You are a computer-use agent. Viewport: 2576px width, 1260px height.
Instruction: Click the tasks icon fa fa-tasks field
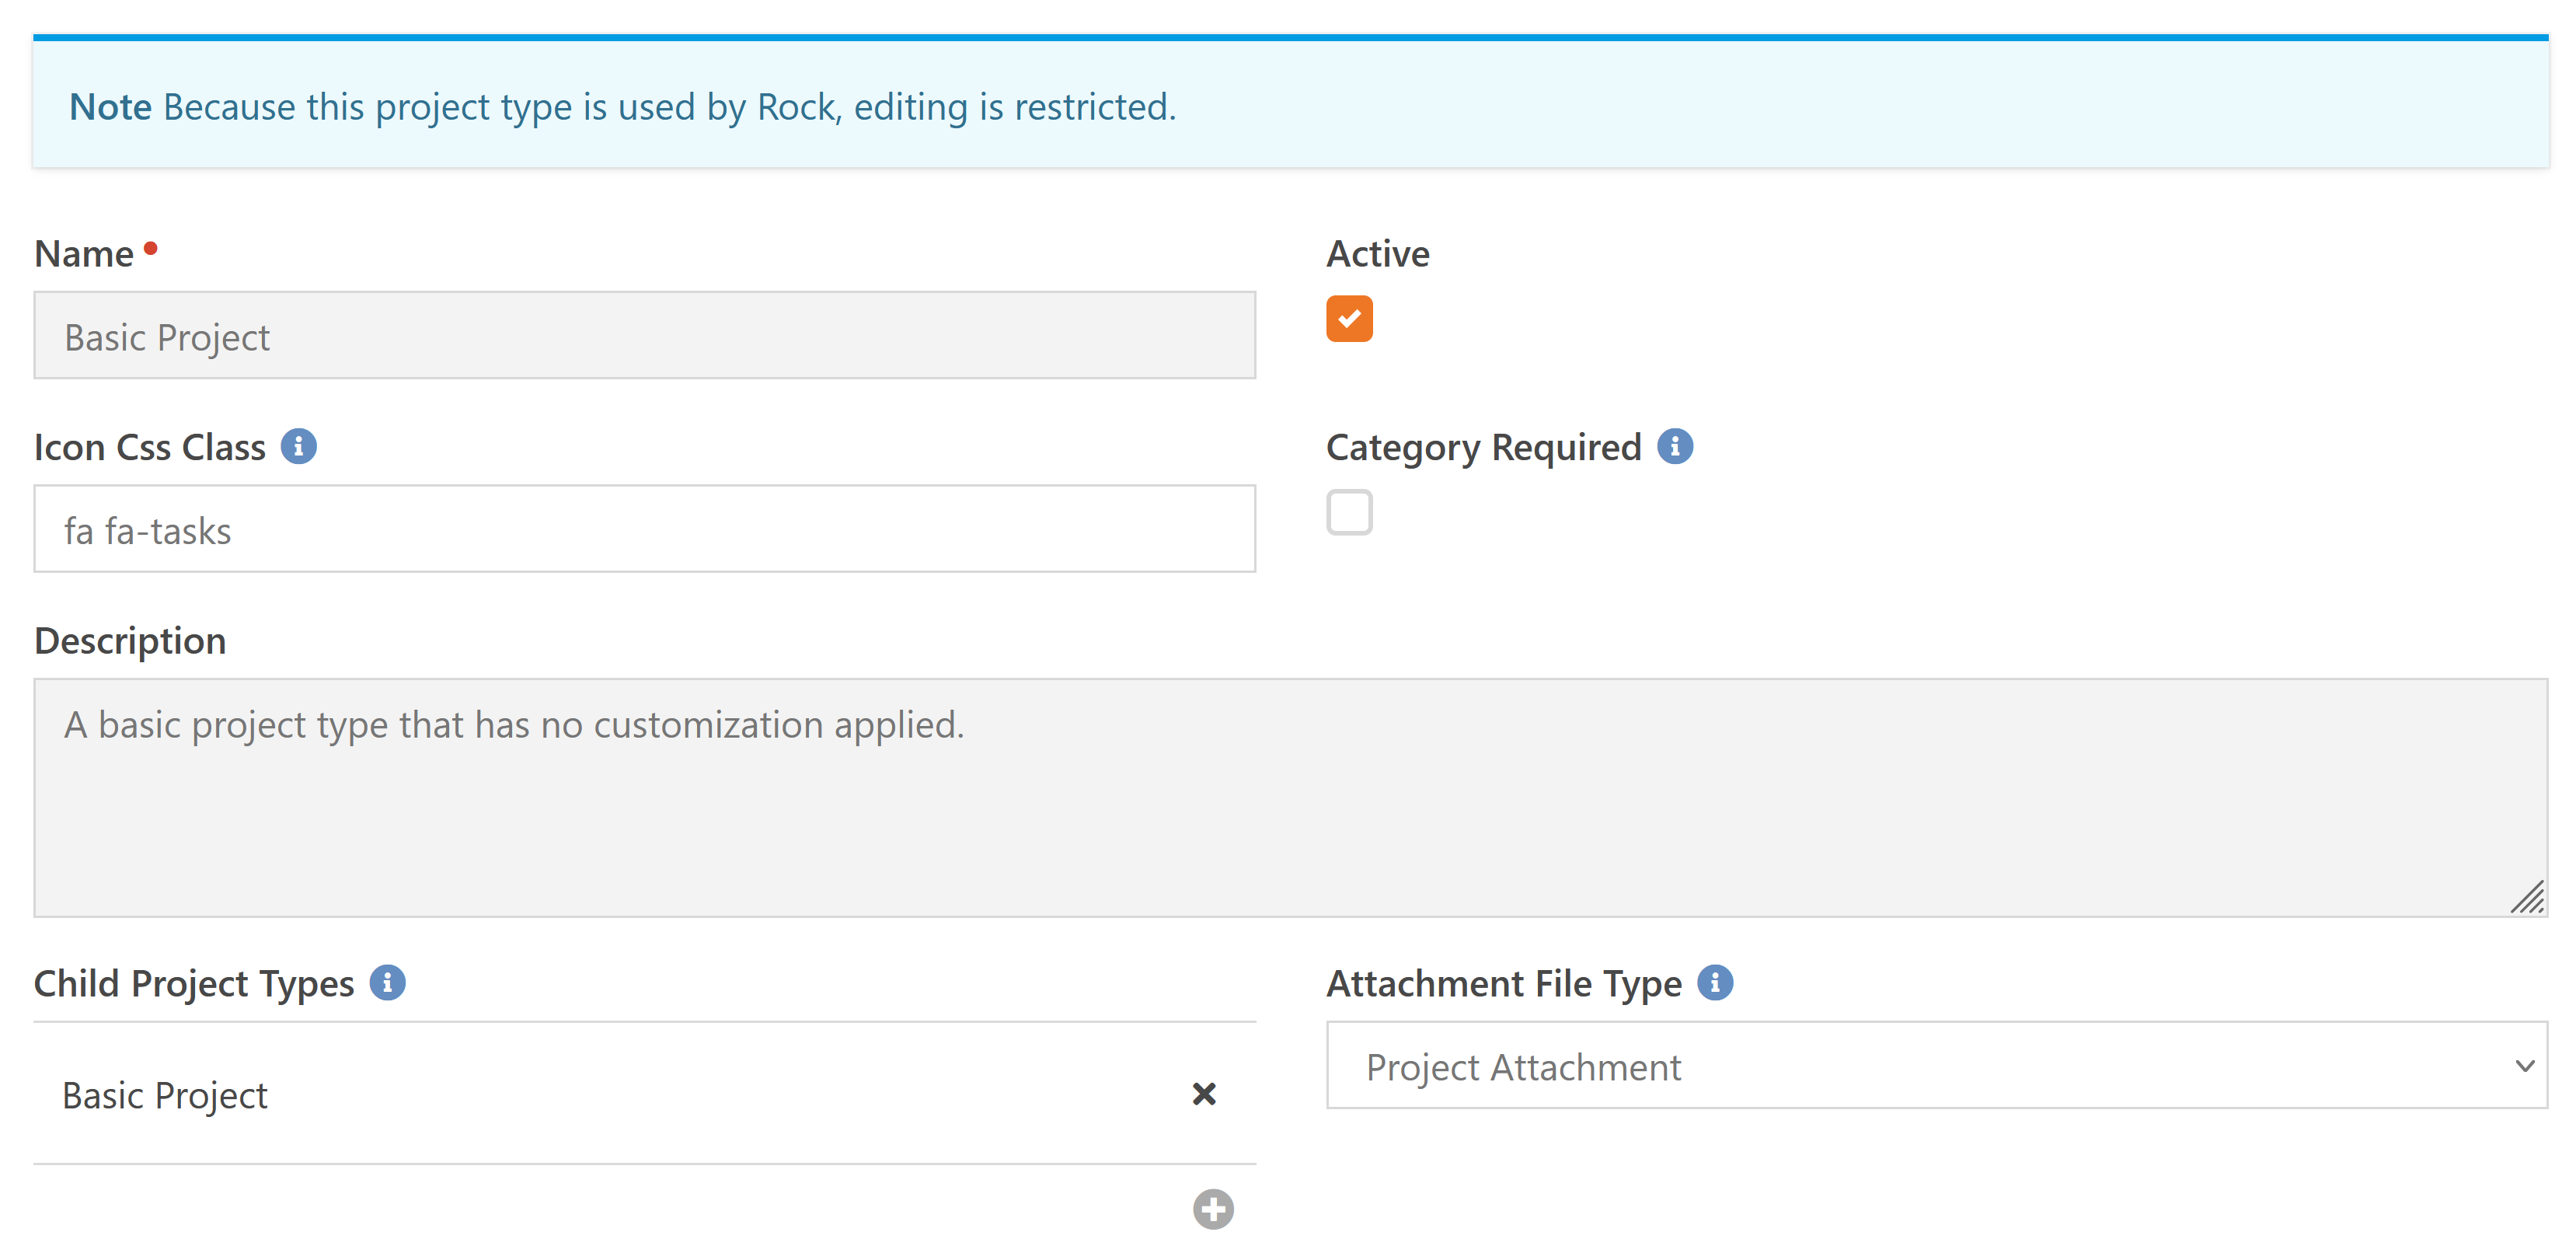pos(646,529)
